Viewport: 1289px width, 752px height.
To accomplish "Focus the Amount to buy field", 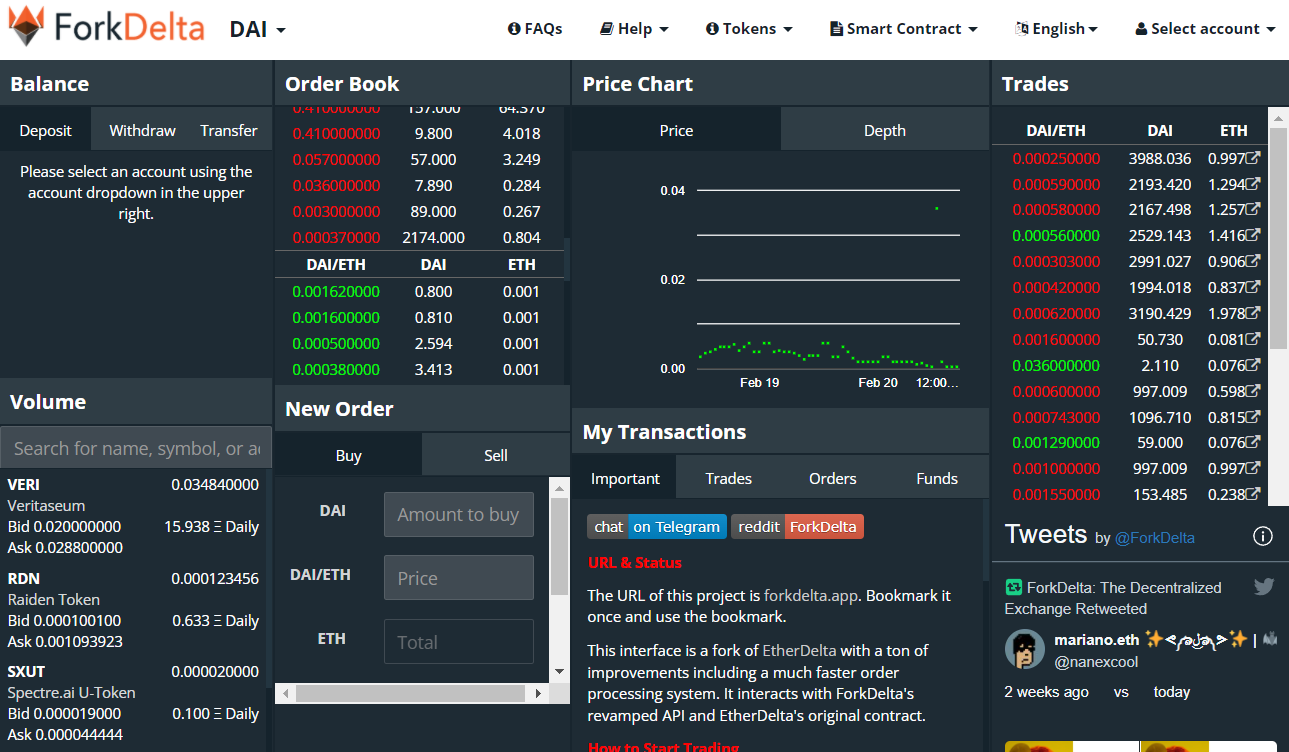I will 459,515.
